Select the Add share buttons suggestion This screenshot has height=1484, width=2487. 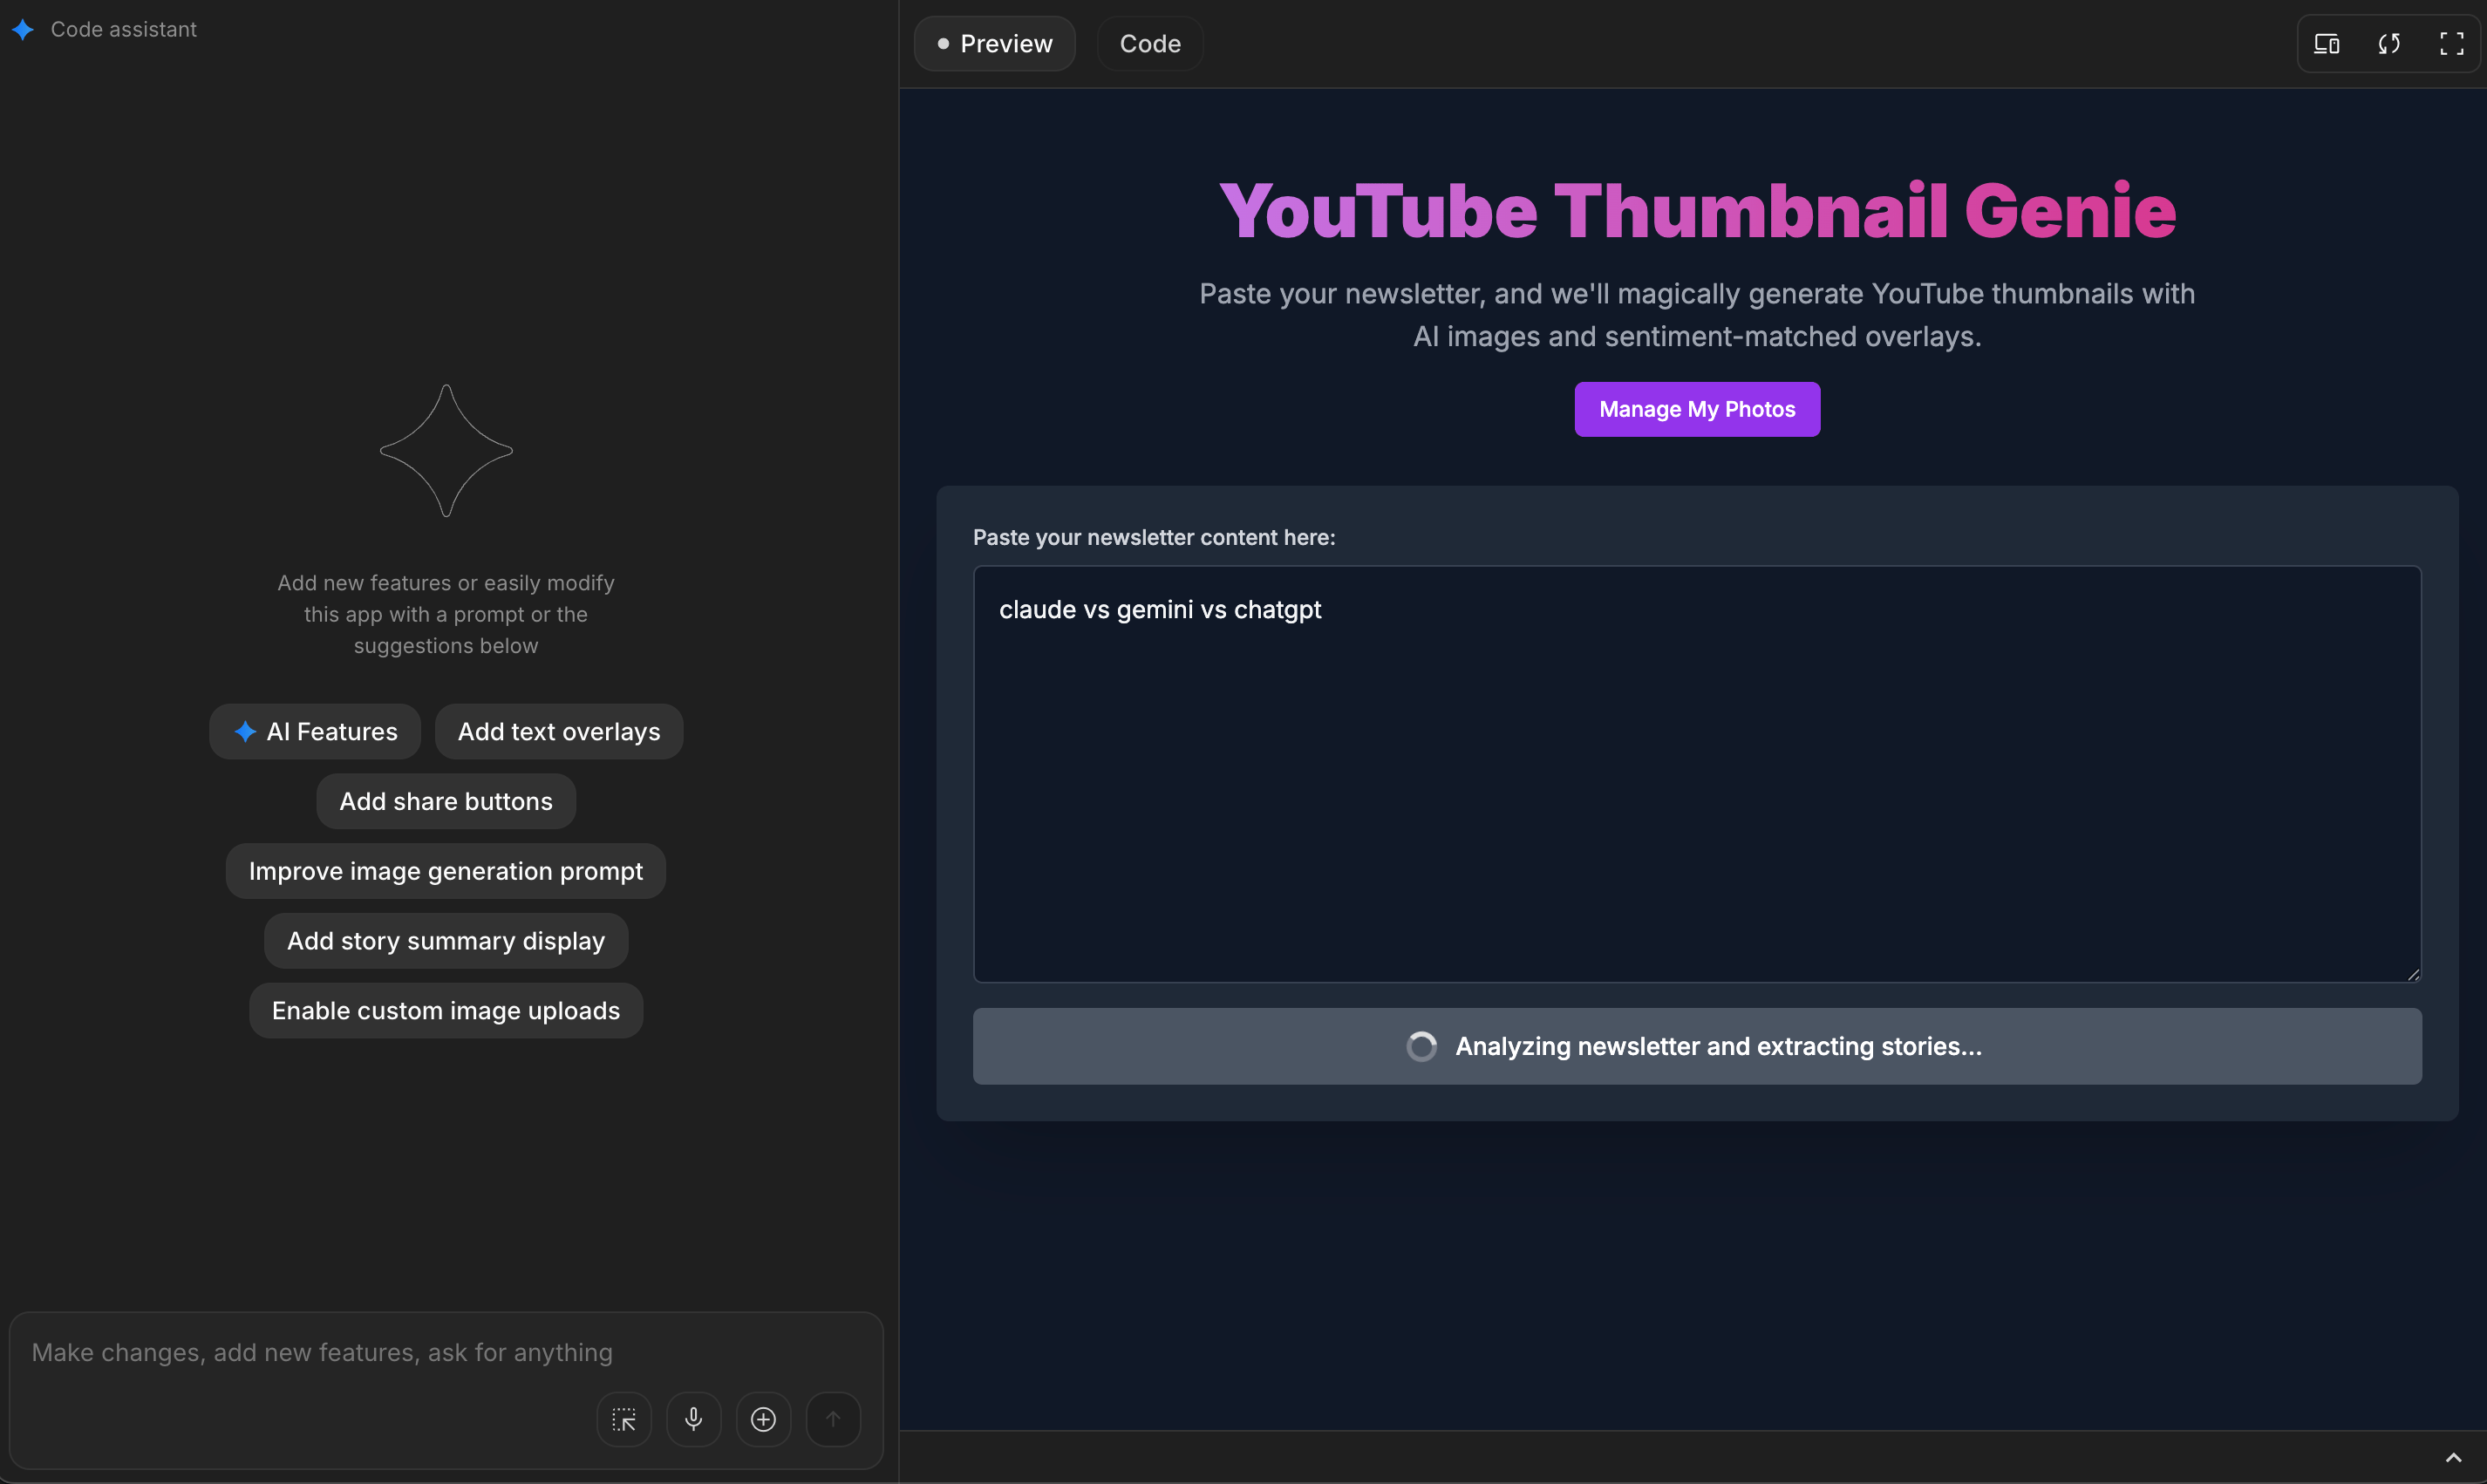(x=446, y=802)
